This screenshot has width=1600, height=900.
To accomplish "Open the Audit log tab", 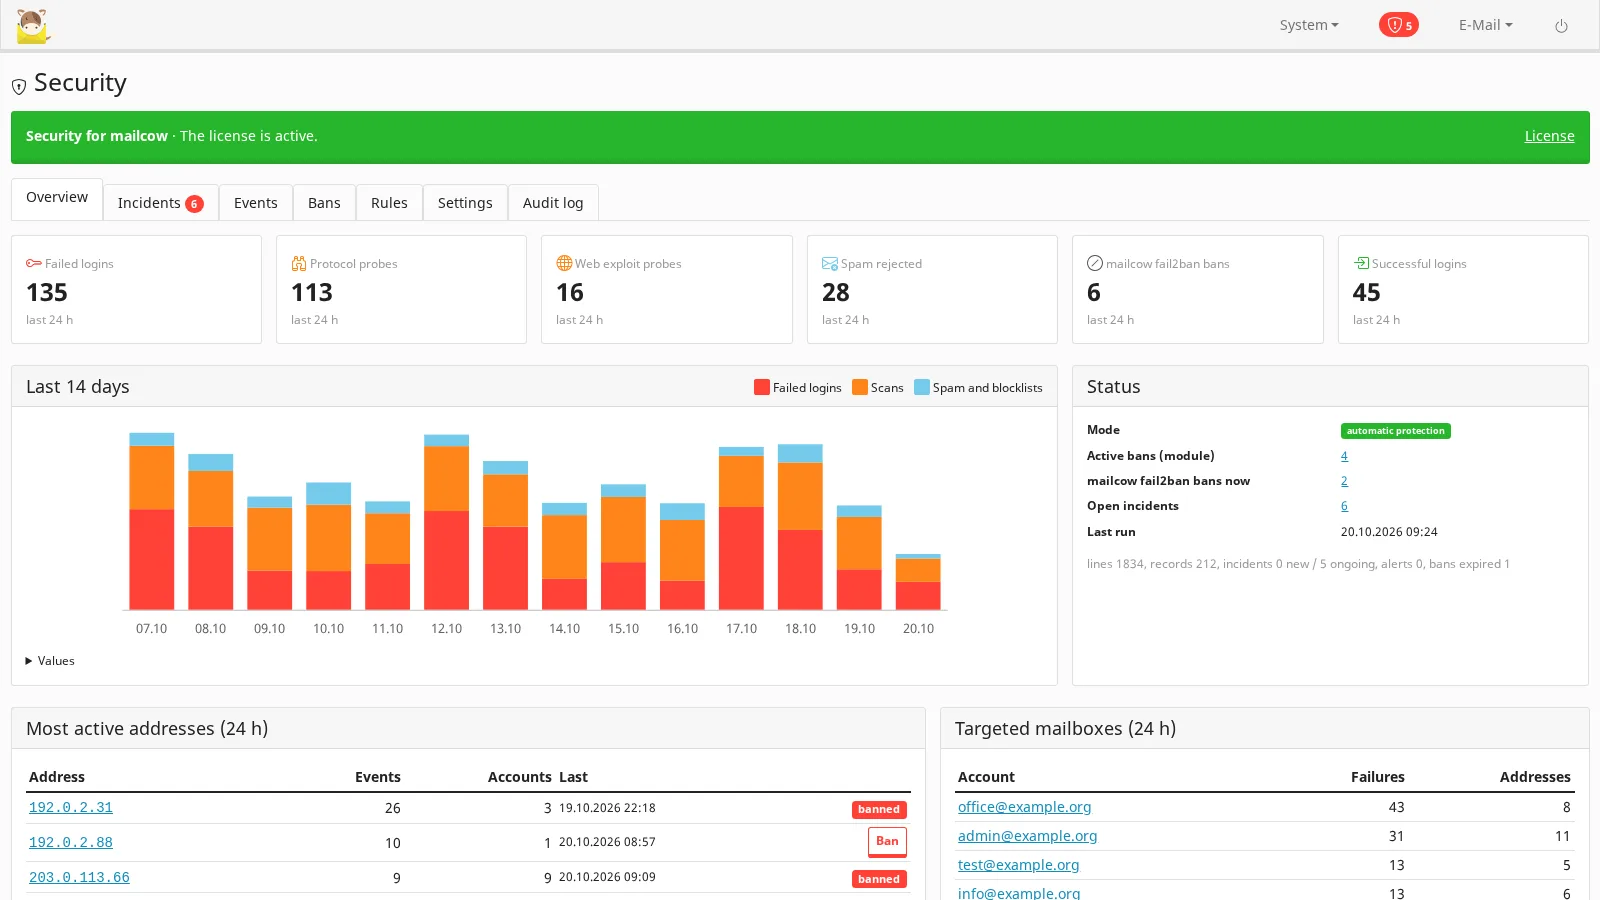I will click(x=553, y=203).
